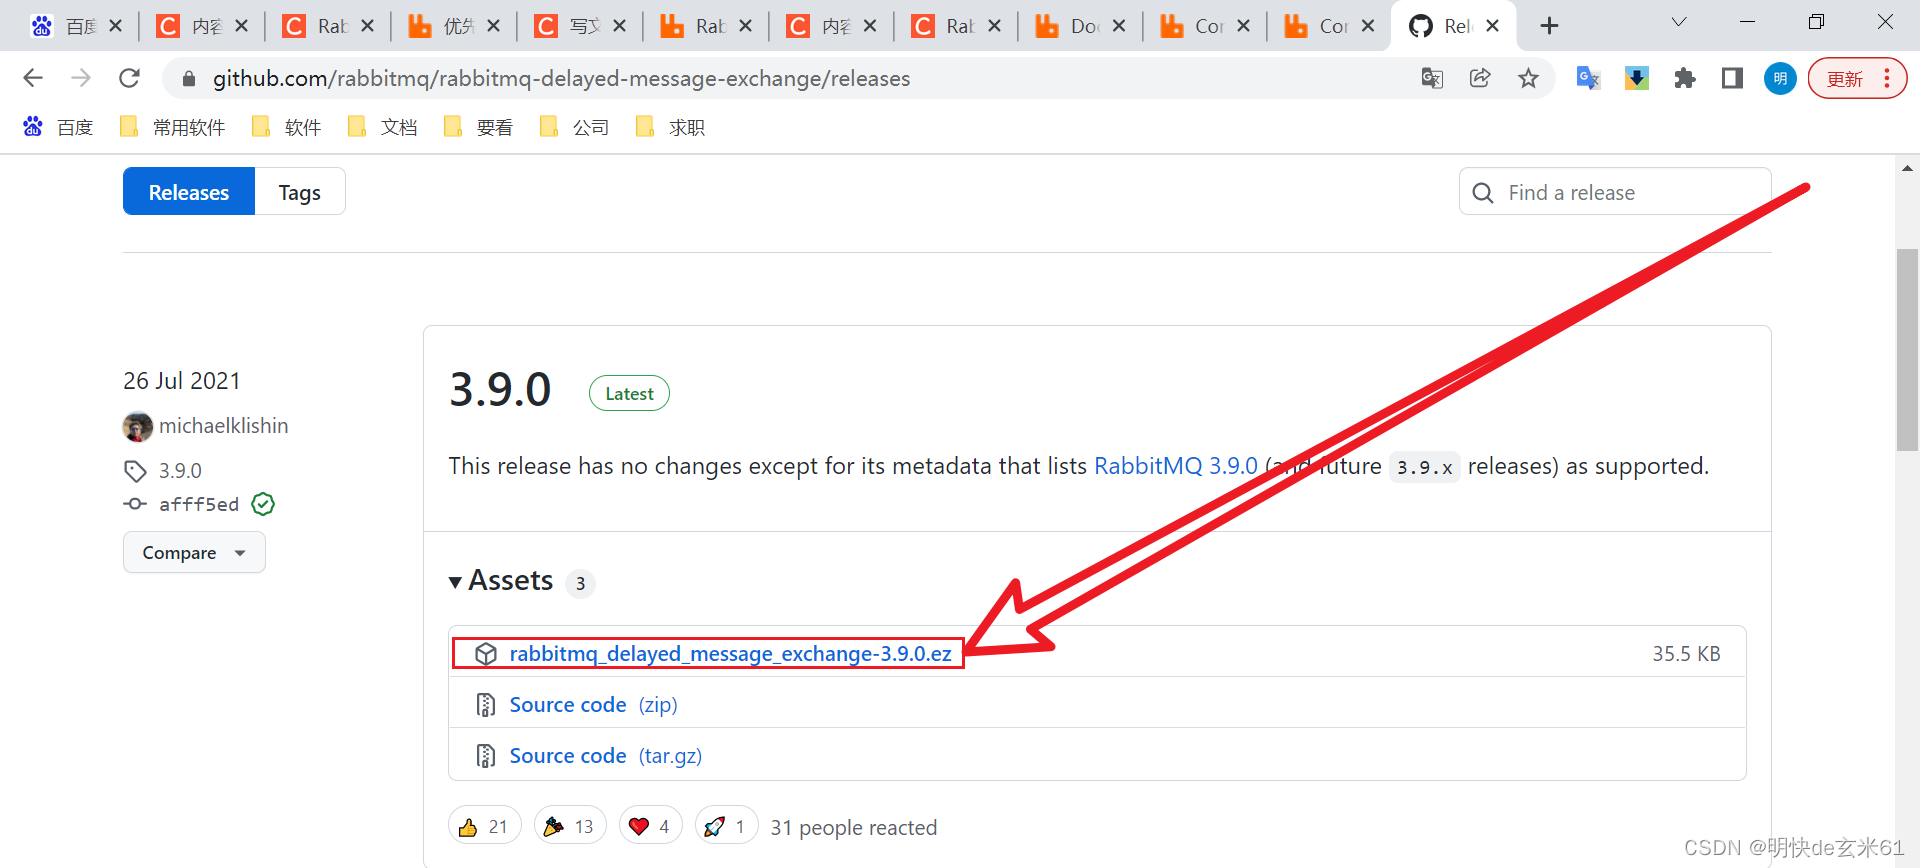Click the browser forward arrow

click(81, 78)
